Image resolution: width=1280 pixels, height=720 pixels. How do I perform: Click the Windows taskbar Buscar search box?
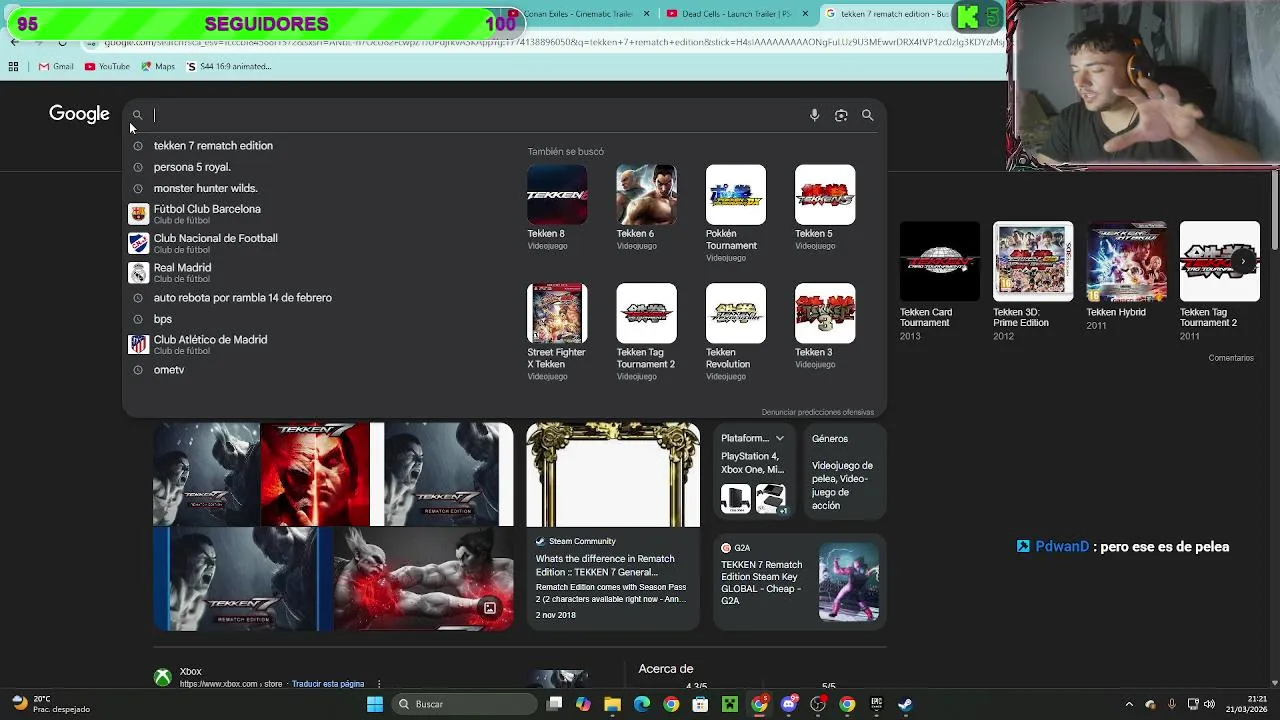click(463, 704)
